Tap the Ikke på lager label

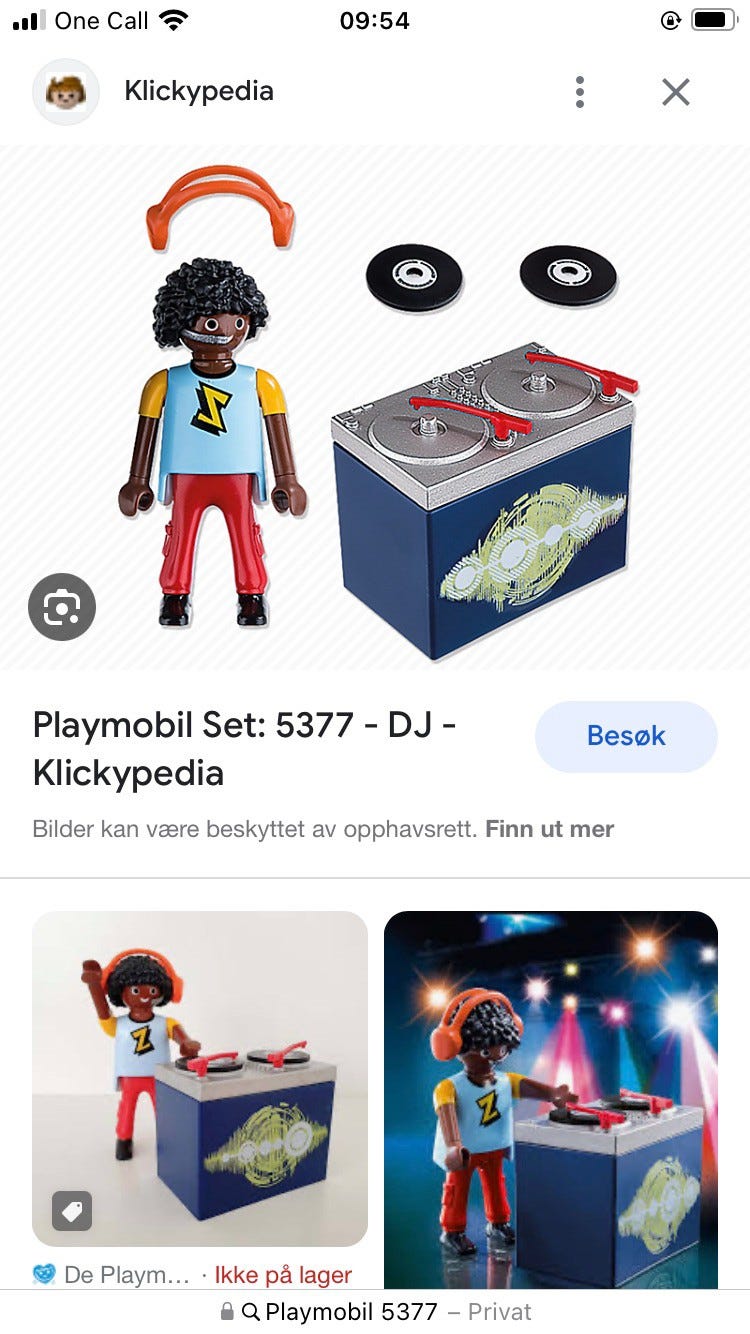click(283, 1275)
